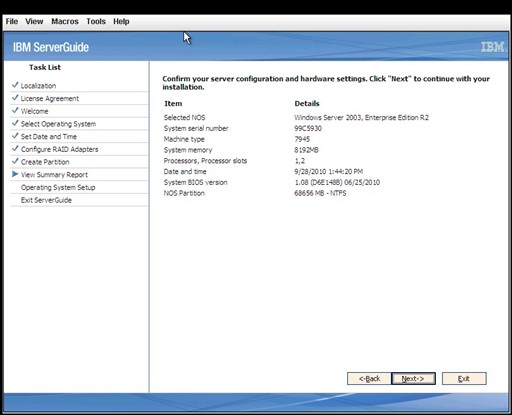This screenshot has width=512, height=415.
Task: Click the serial number value 99C5930
Action: (308, 128)
